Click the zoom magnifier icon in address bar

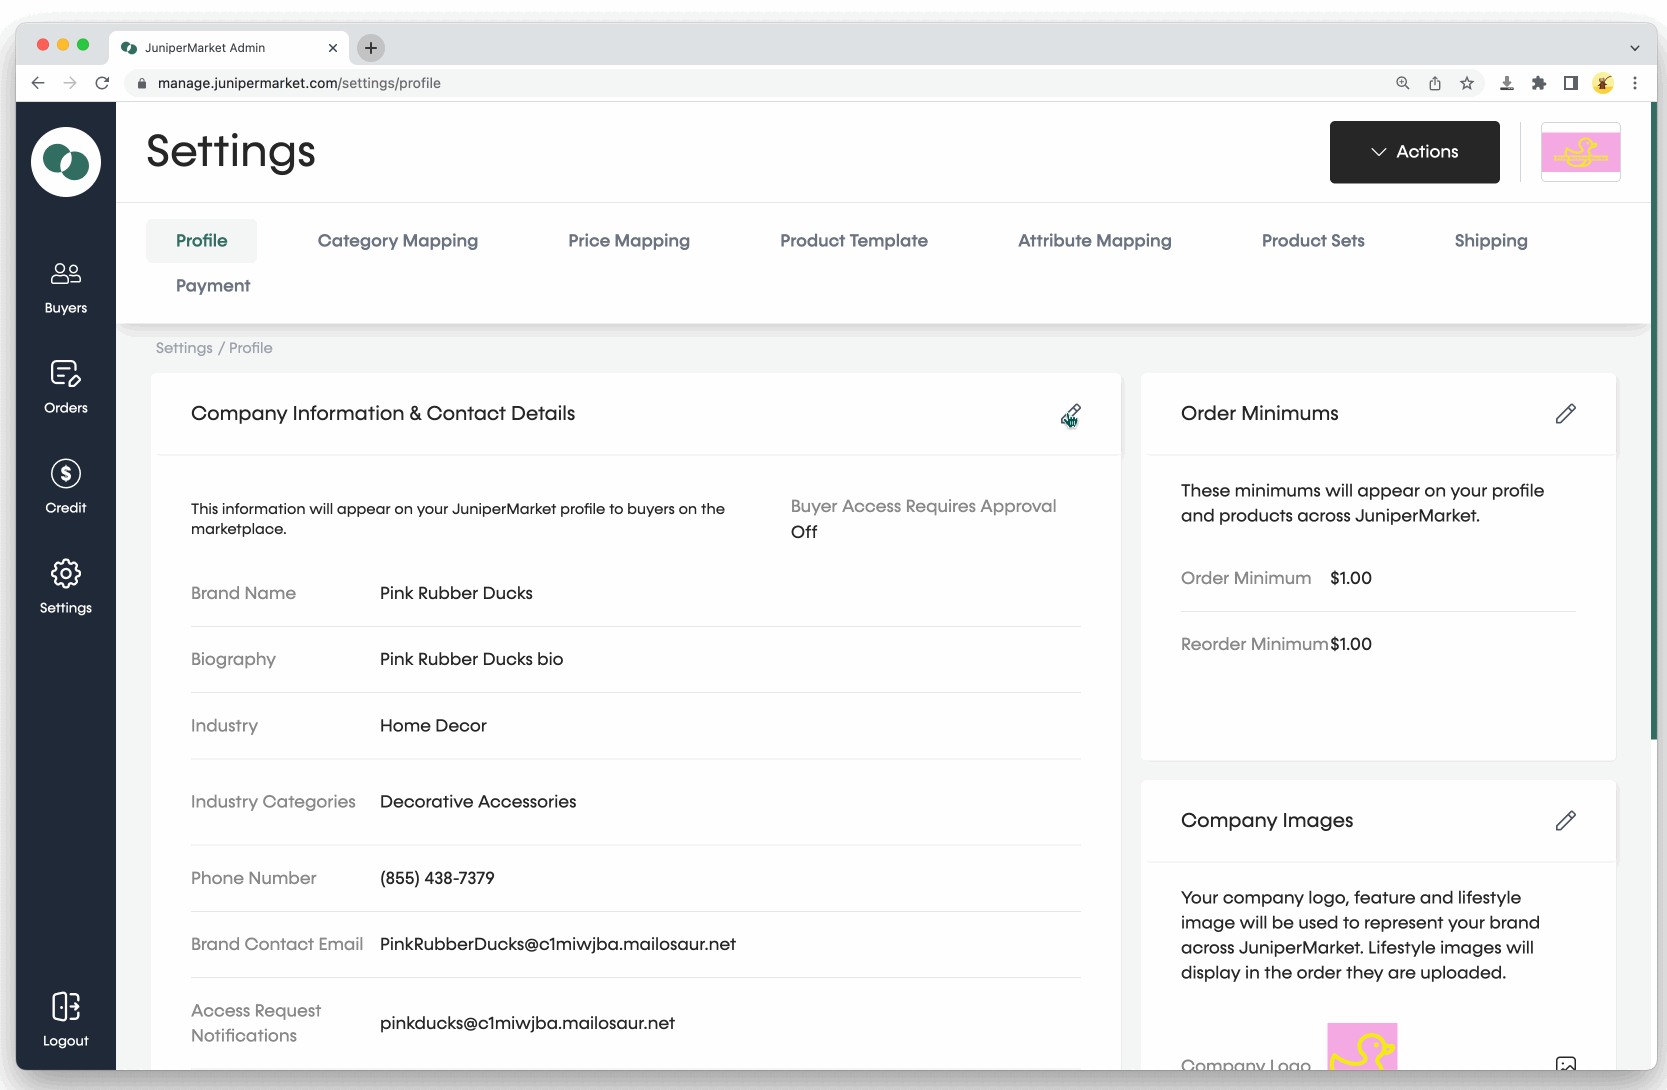click(x=1403, y=83)
